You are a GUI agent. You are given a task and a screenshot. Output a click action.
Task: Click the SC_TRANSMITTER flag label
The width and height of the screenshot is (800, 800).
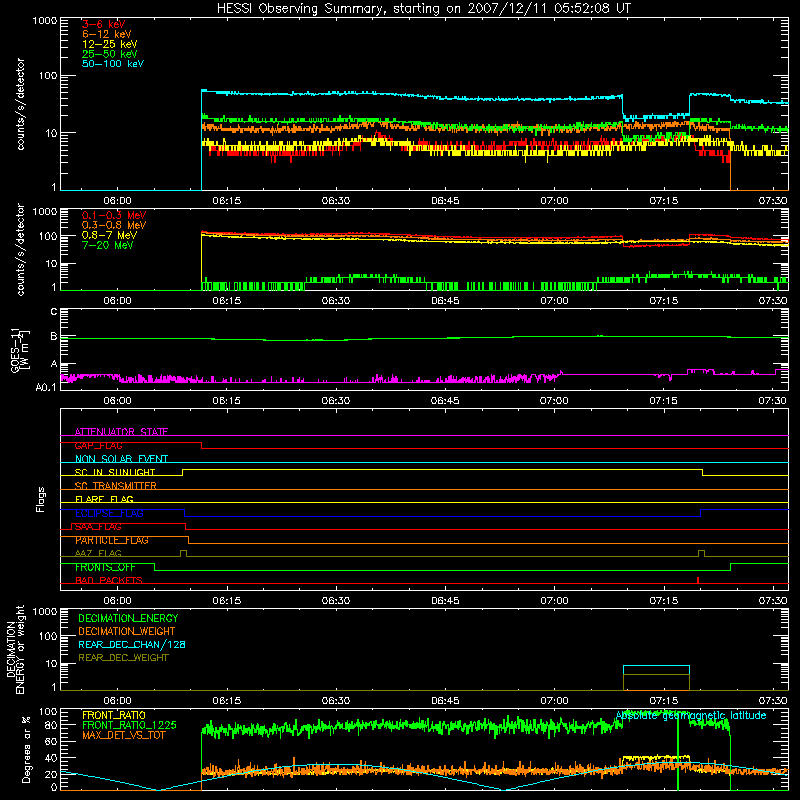[116, 485]
